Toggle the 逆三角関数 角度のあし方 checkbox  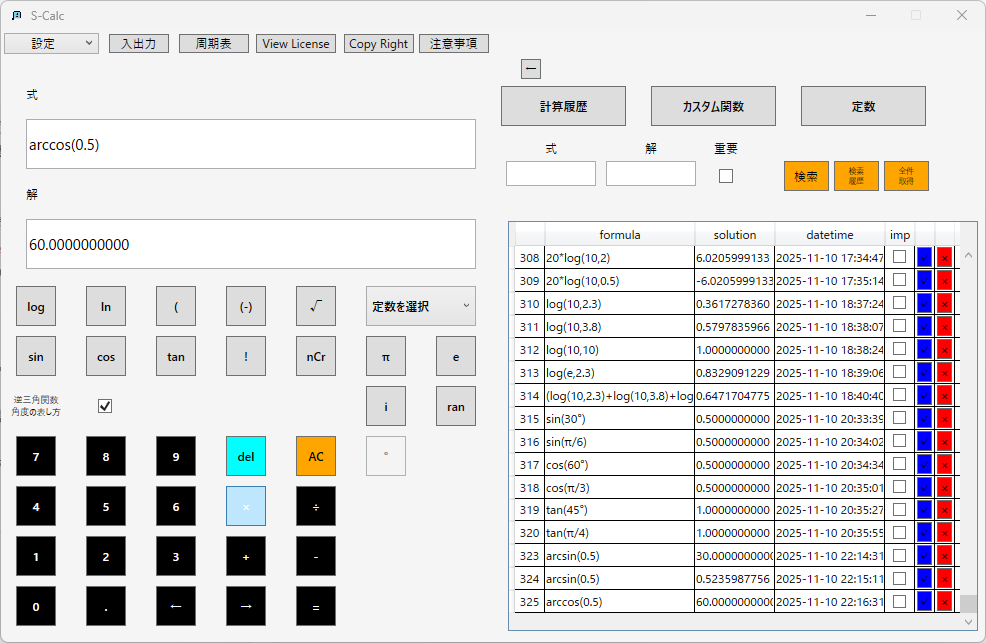pos(104,407)
